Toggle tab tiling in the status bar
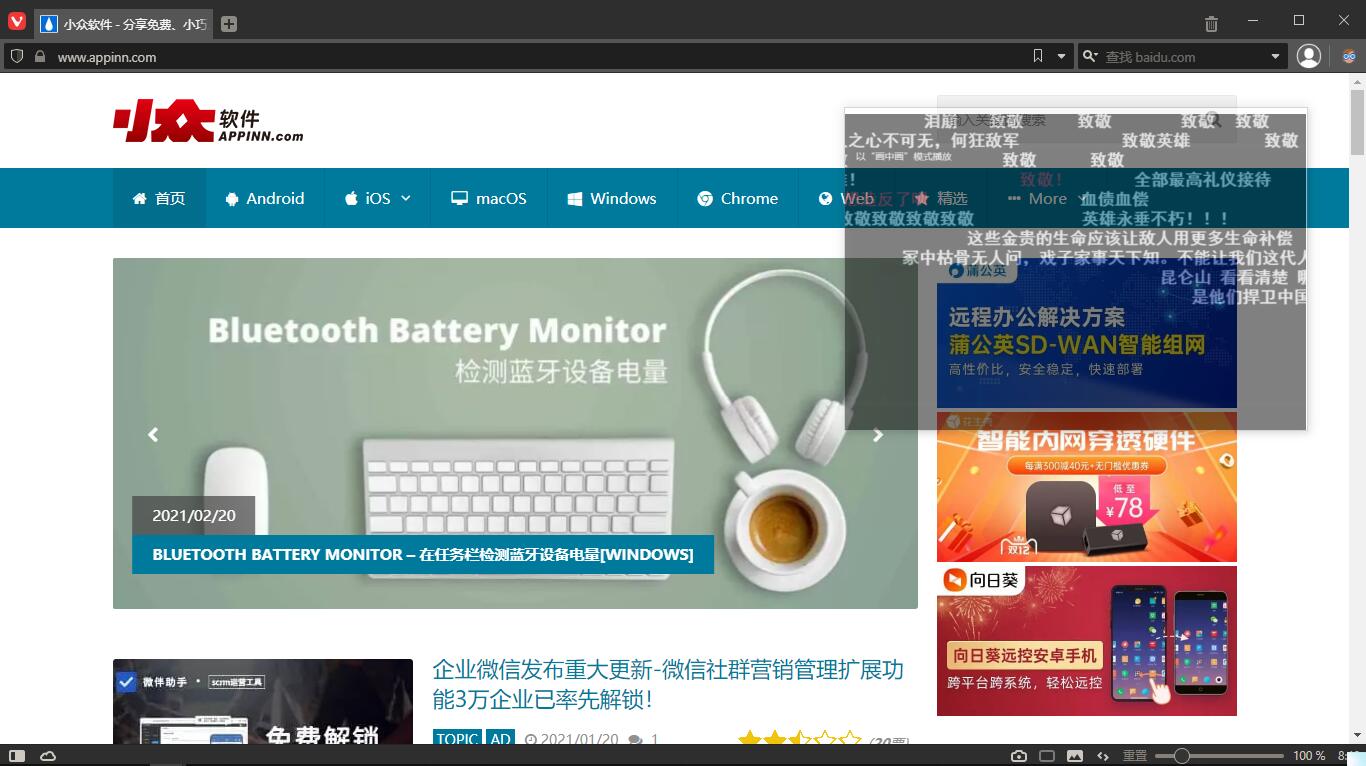1366x766 pixels. 1047,756
